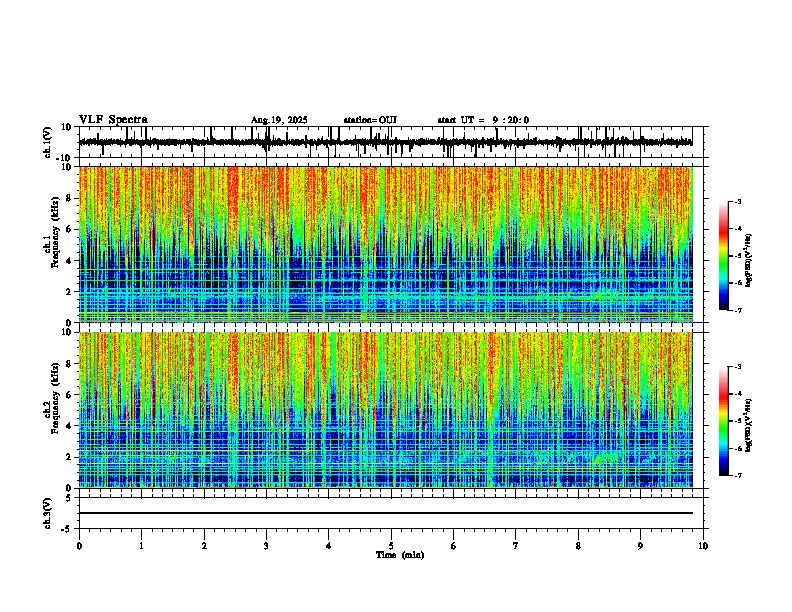Click the "-3" tick on ch.1 color bar
Screen dimensions: 792x612
click(737, 201)
